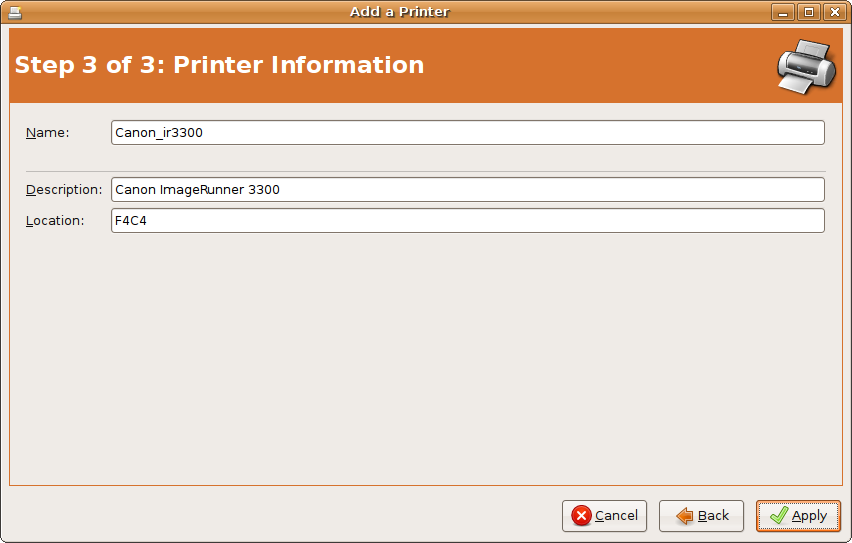Maximize the Add a Printer window
The height and width of the screenshot is (543, 852).
(809, 12)
